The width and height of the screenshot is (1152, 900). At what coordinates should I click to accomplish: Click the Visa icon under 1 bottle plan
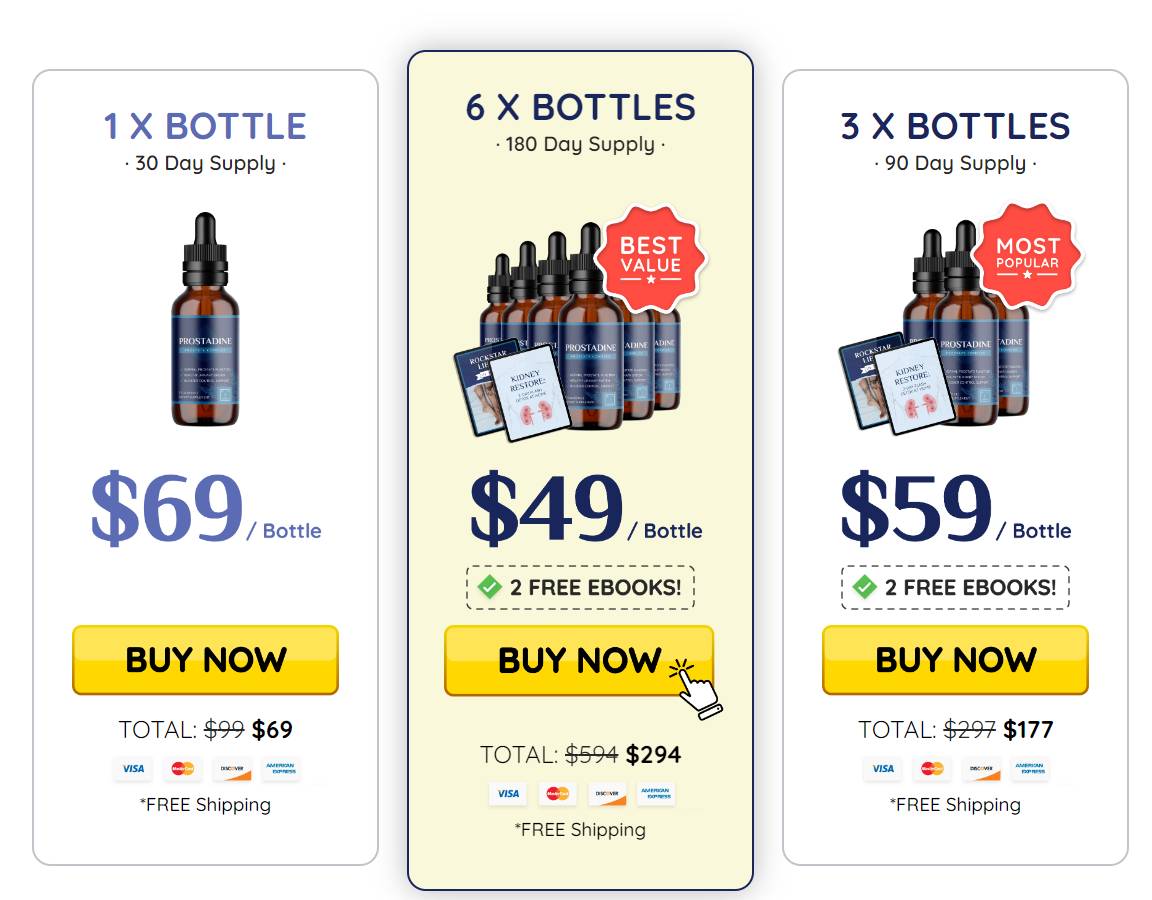(132, 769)
